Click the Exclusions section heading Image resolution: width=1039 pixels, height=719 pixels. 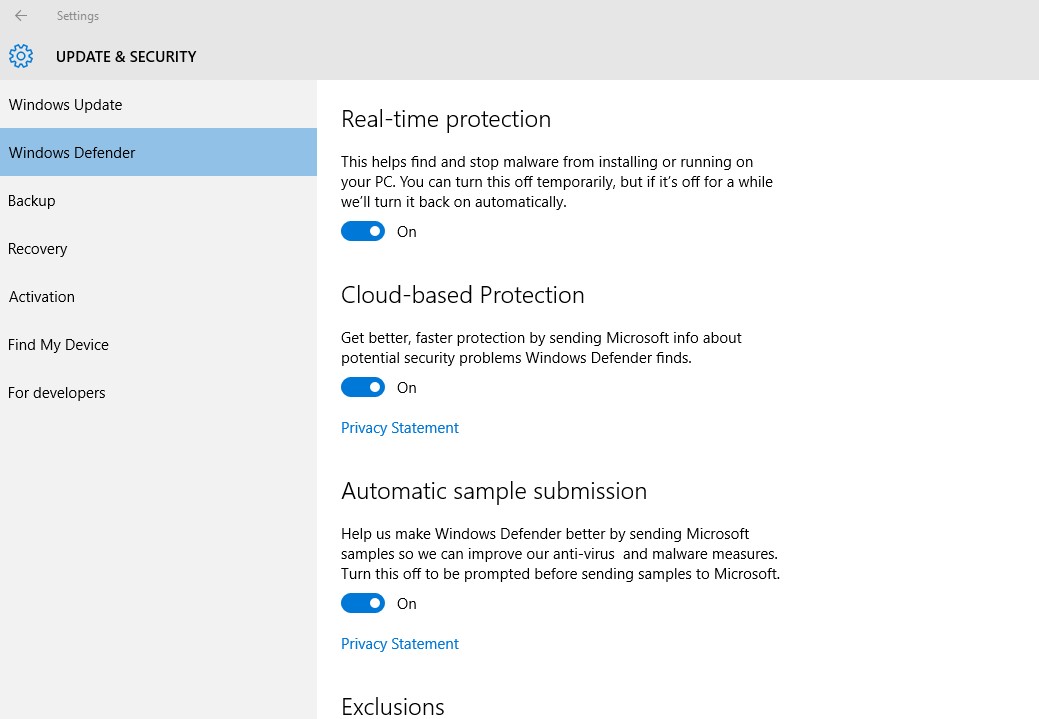click(392, 706)
